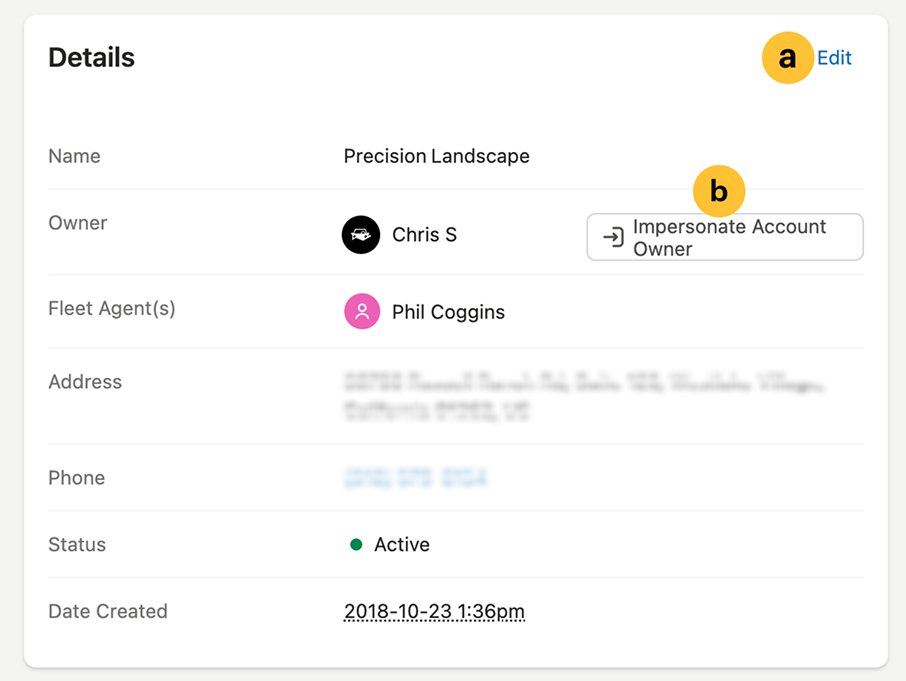Click the Precision Landscape name value
Screen dimensions: 906x681
coord(436,156)
